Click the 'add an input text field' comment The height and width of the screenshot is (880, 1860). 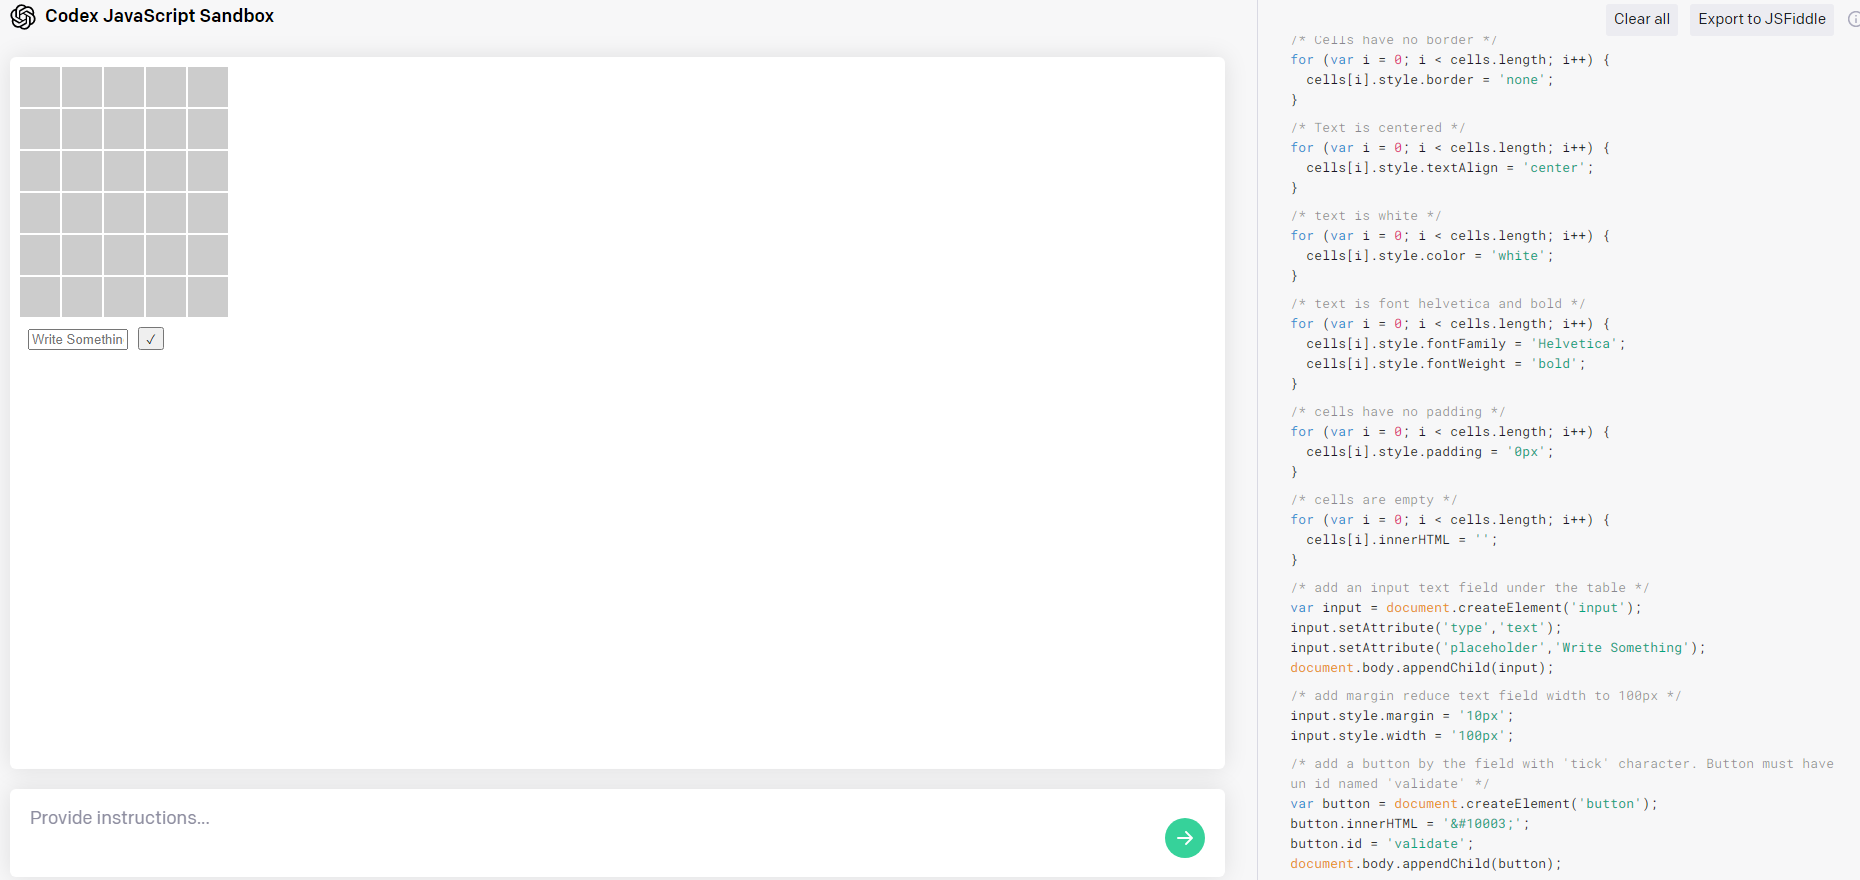1469,588
